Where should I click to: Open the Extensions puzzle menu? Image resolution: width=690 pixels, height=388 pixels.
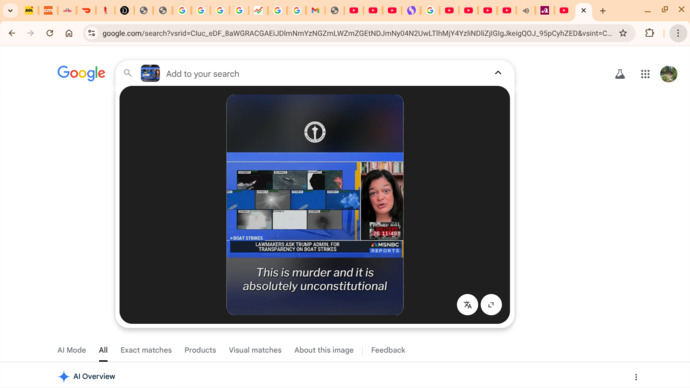point(650,33)
